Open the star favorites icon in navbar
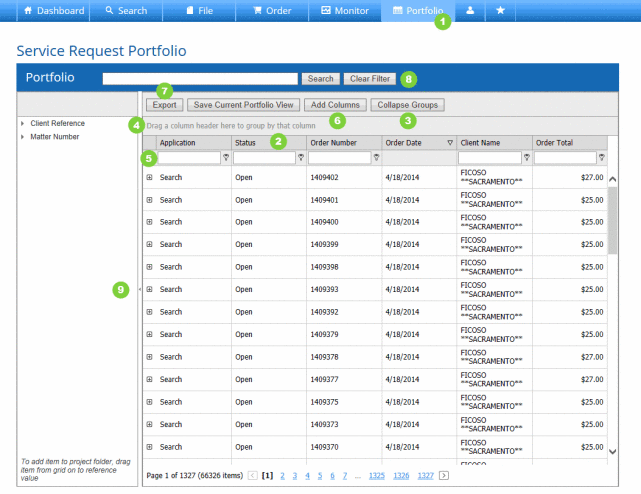 [x=500, y=10]
